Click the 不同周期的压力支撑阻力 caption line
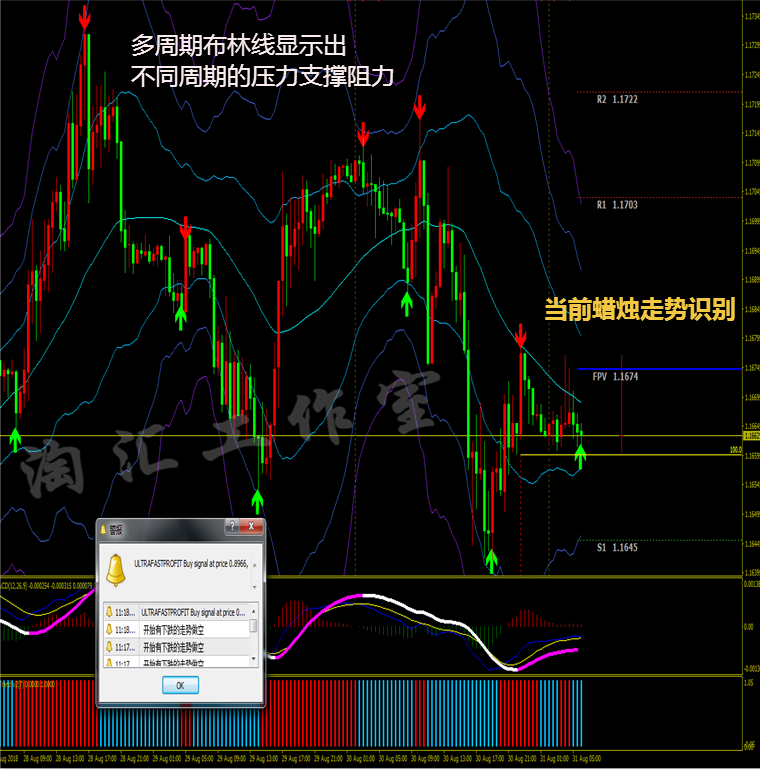Screen dimensions: 760x770 tap(262, 76)
